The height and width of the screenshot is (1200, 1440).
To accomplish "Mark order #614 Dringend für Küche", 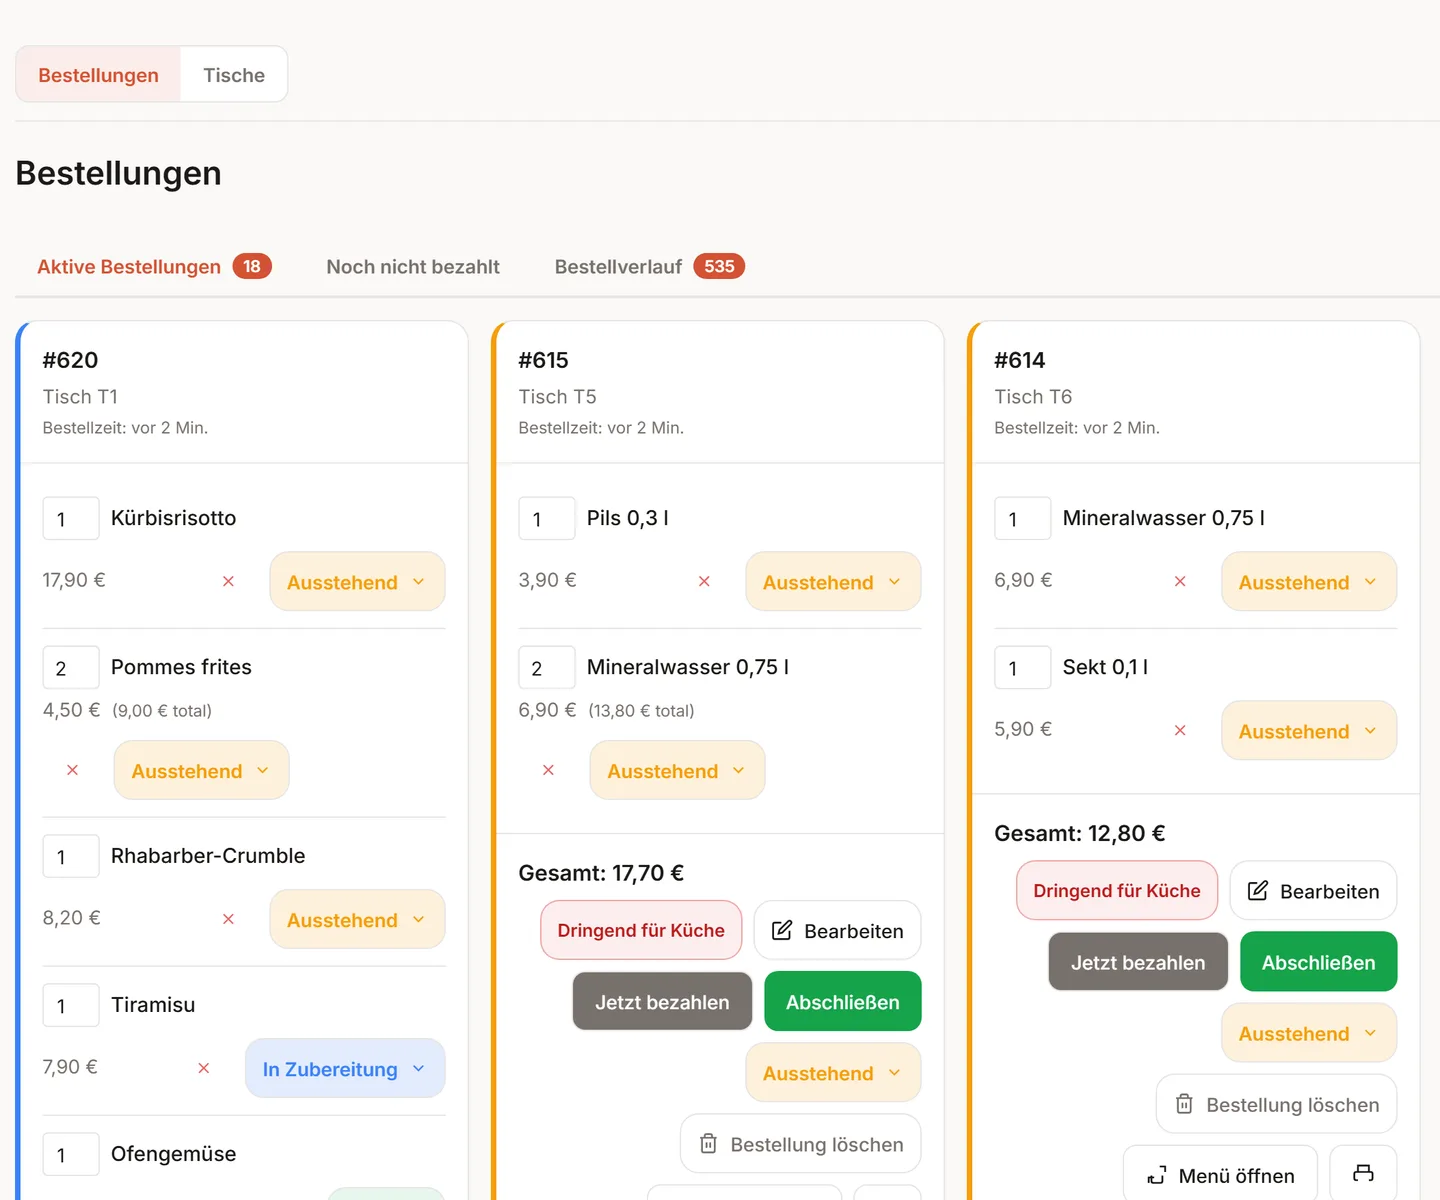I will tap(1117, 890).
